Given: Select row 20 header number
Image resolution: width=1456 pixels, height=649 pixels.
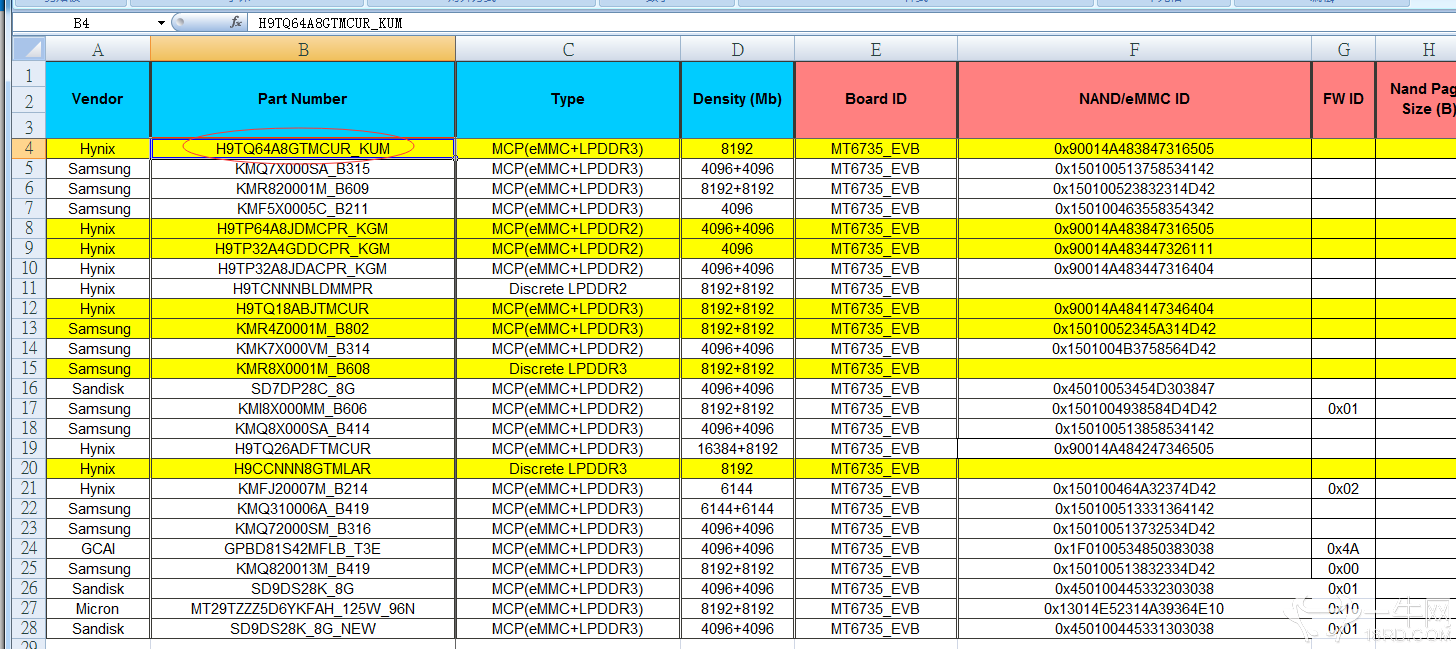Looking at the screenshot, I should click(x=30, y=468).
